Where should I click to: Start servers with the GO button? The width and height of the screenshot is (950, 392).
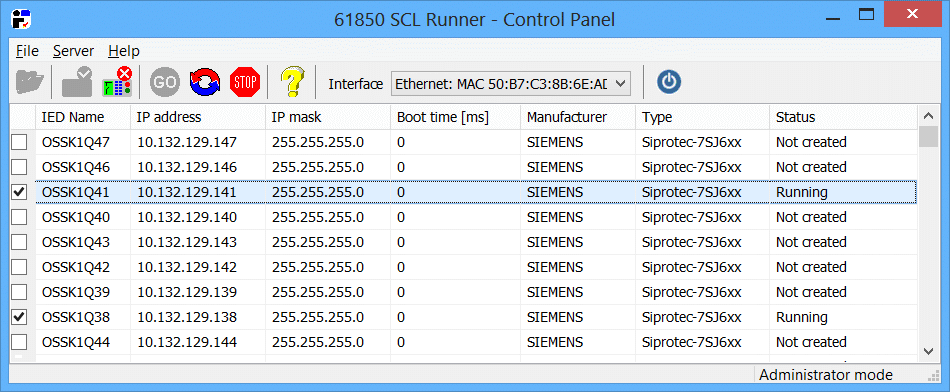point(165,82)
